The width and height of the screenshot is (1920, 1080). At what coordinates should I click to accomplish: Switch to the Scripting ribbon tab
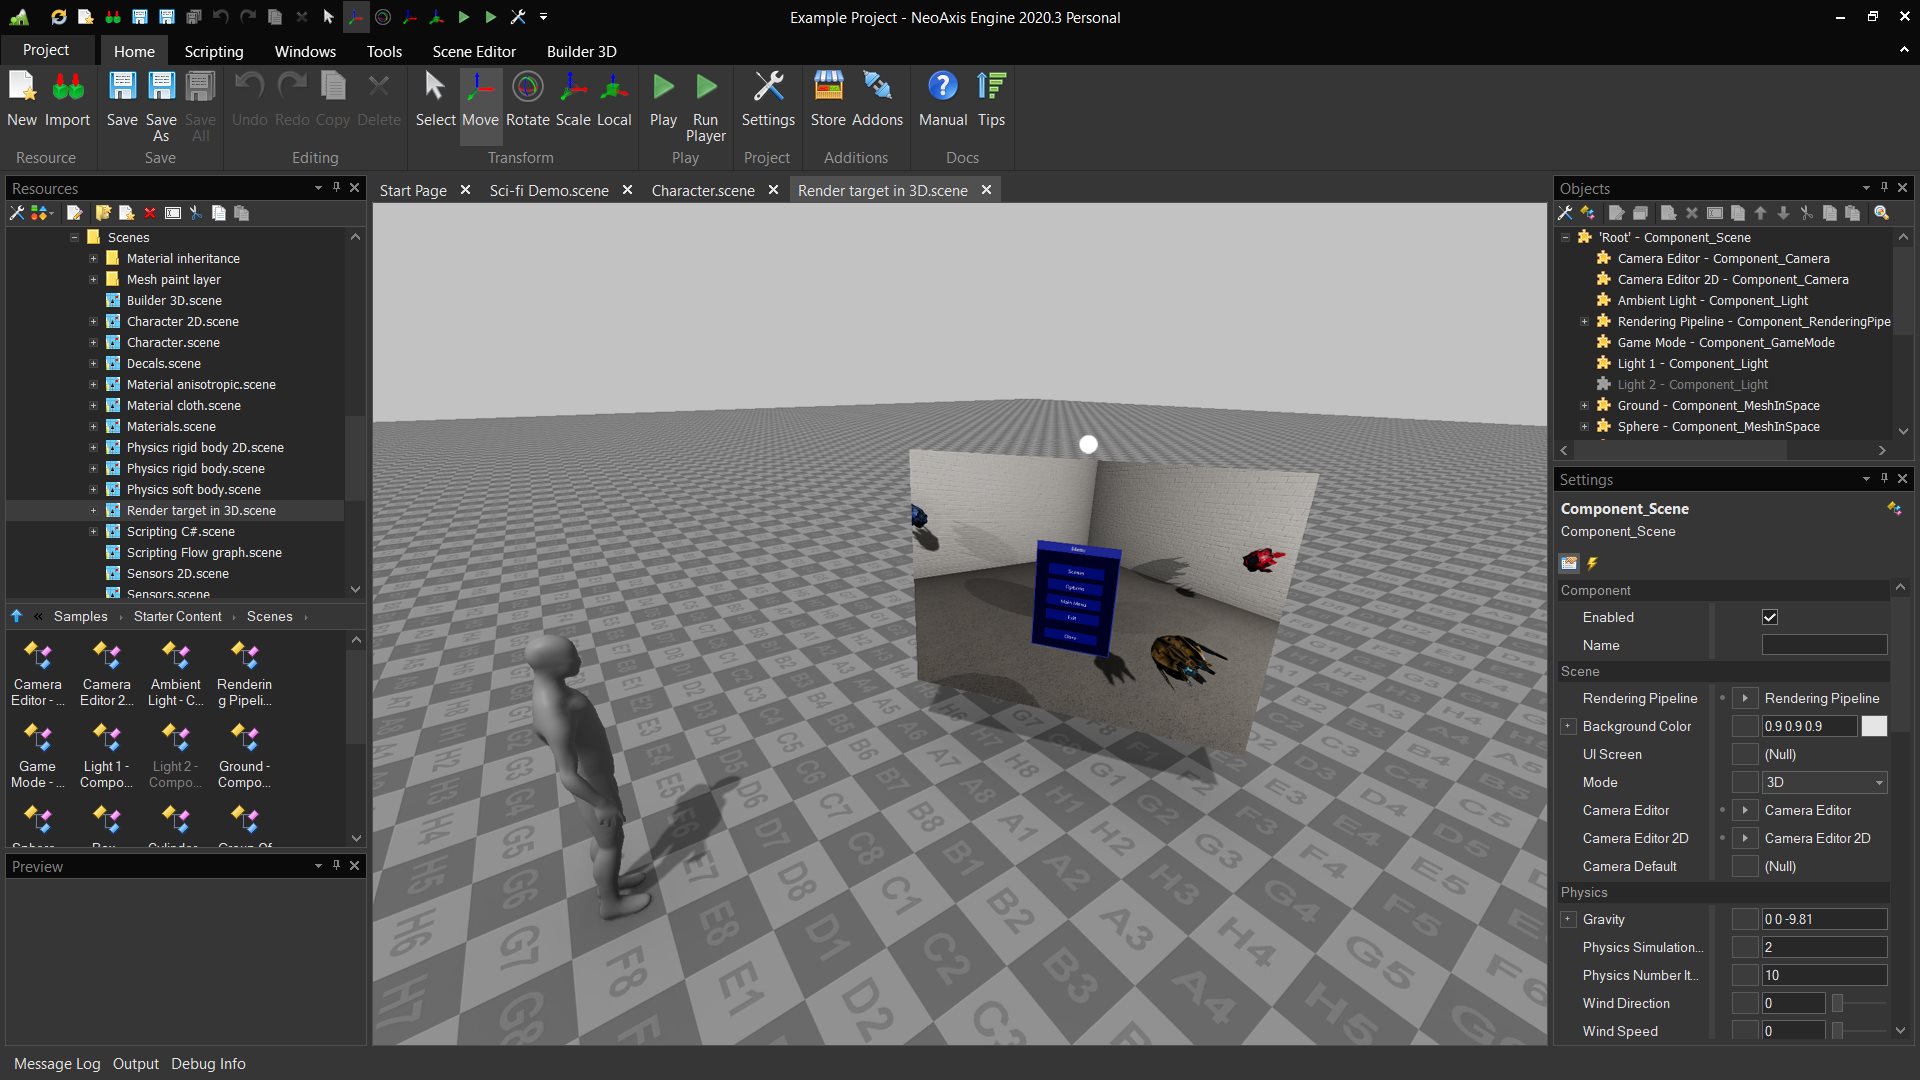point(213,51)
